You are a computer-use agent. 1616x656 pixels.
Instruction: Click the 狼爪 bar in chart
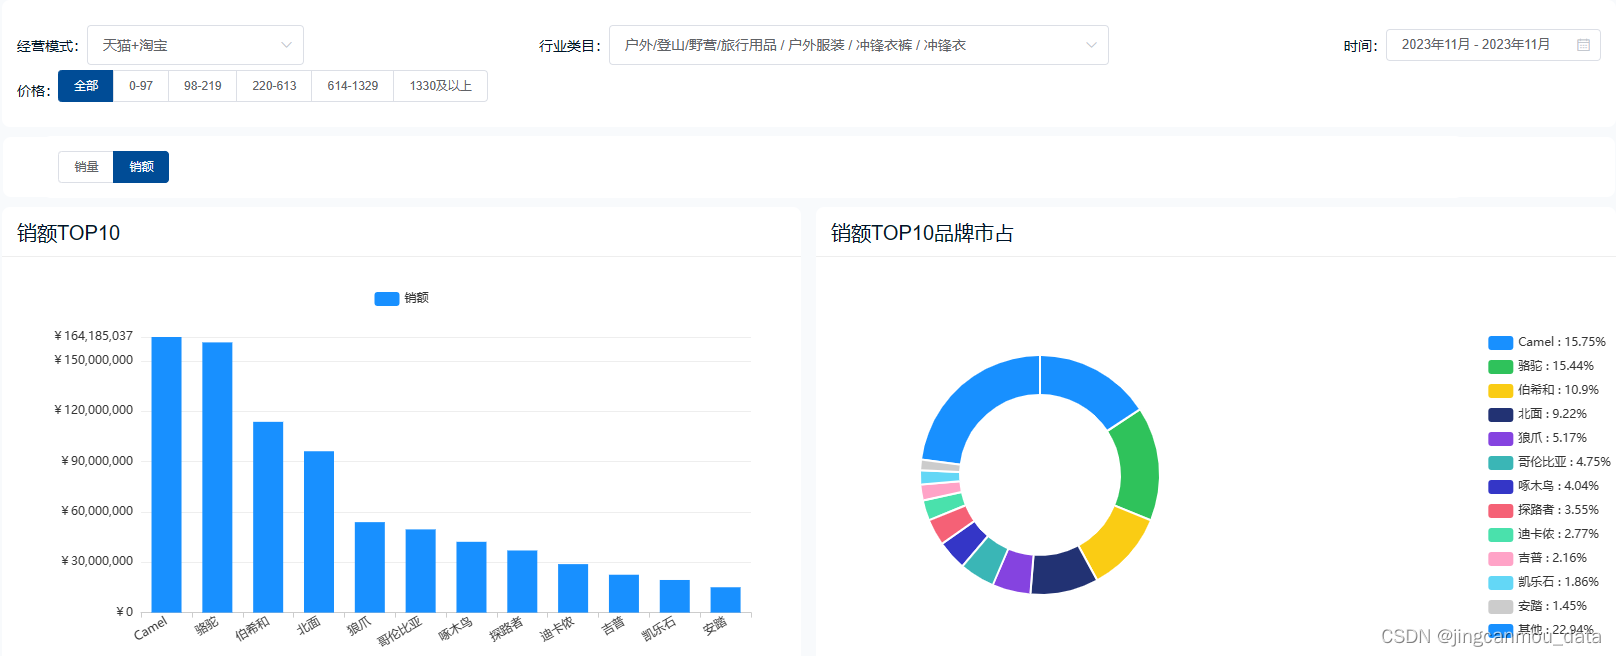[x=370, y=567]
